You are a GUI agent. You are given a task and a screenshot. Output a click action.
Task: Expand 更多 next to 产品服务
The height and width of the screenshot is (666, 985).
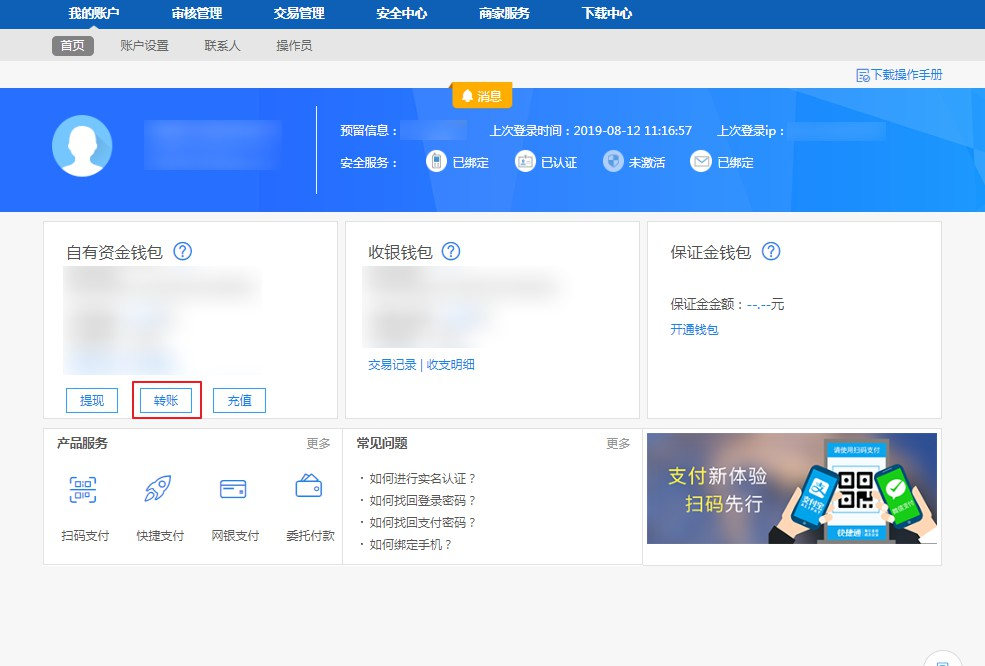318,443
